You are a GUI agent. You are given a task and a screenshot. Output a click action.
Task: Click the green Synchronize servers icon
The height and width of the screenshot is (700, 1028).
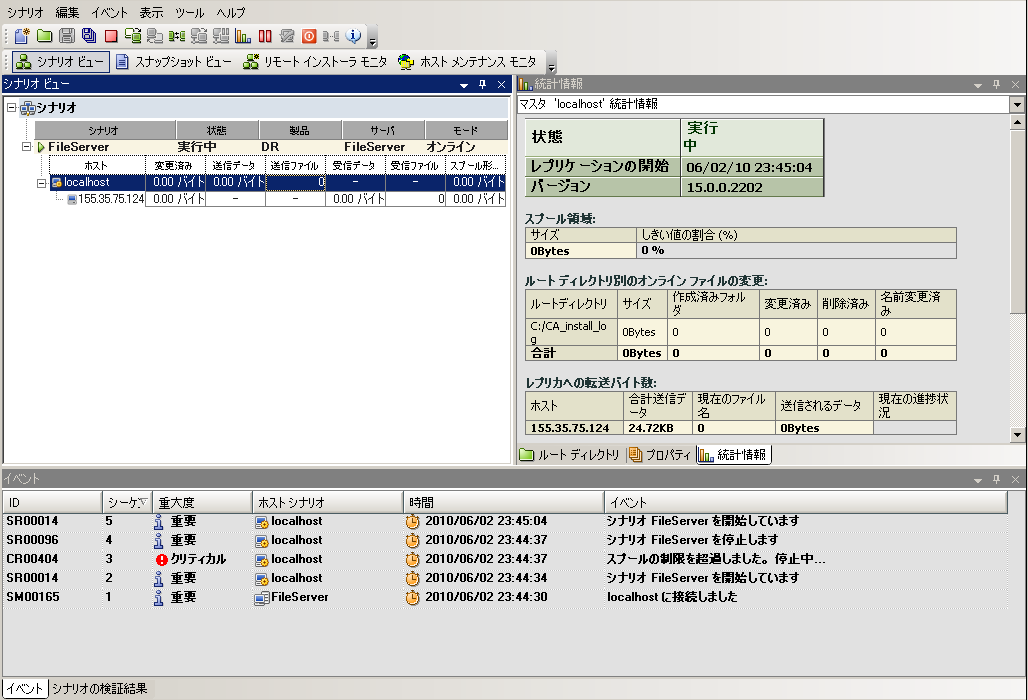tap(133, 36)
